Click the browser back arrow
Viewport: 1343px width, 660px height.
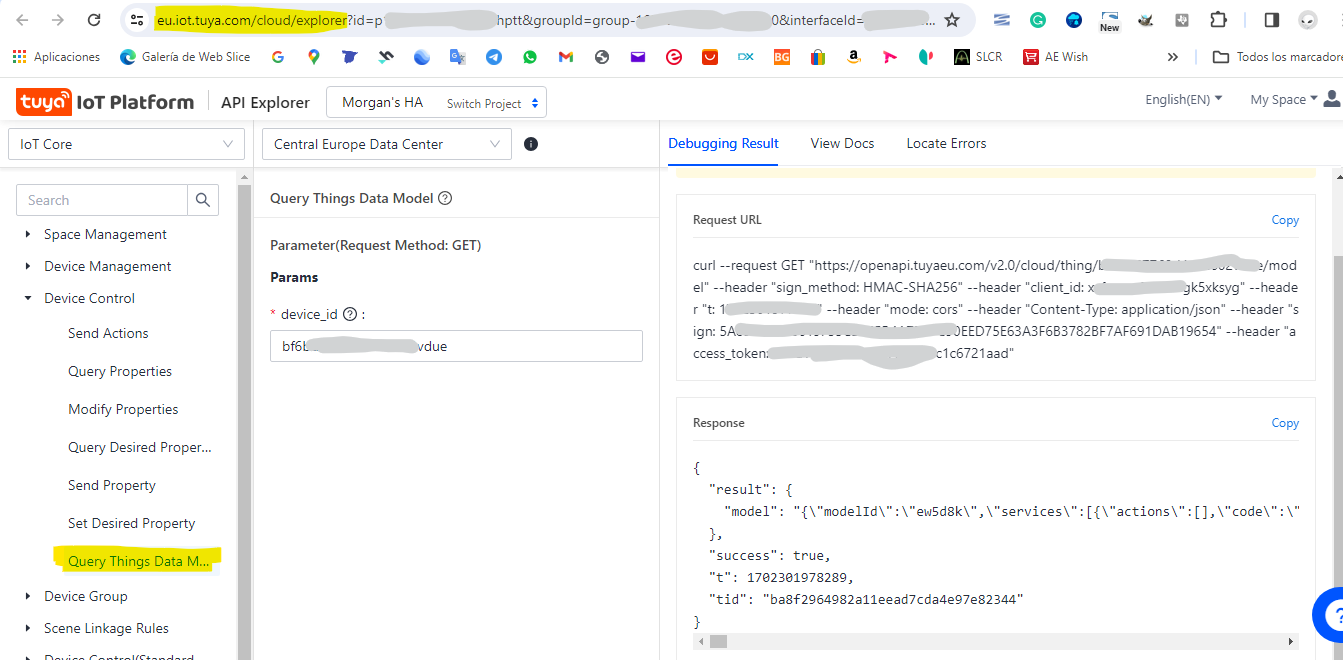click(x=23, y=20)
